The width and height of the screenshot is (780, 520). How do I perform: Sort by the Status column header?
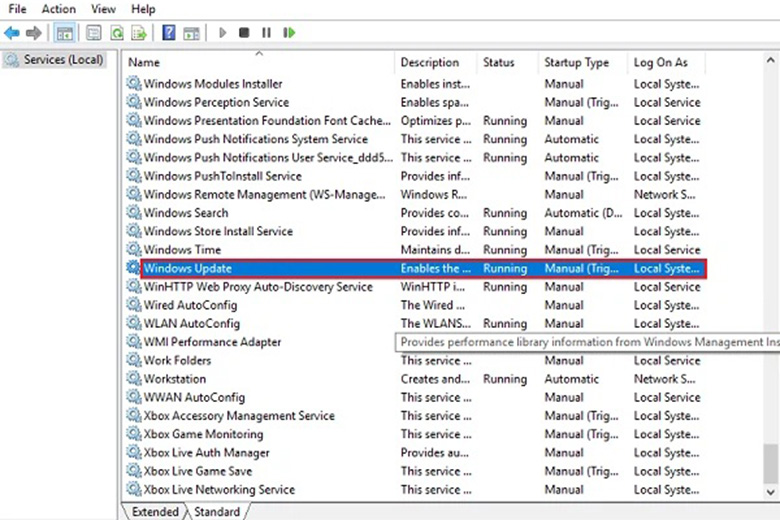click(x=507, y=62)
